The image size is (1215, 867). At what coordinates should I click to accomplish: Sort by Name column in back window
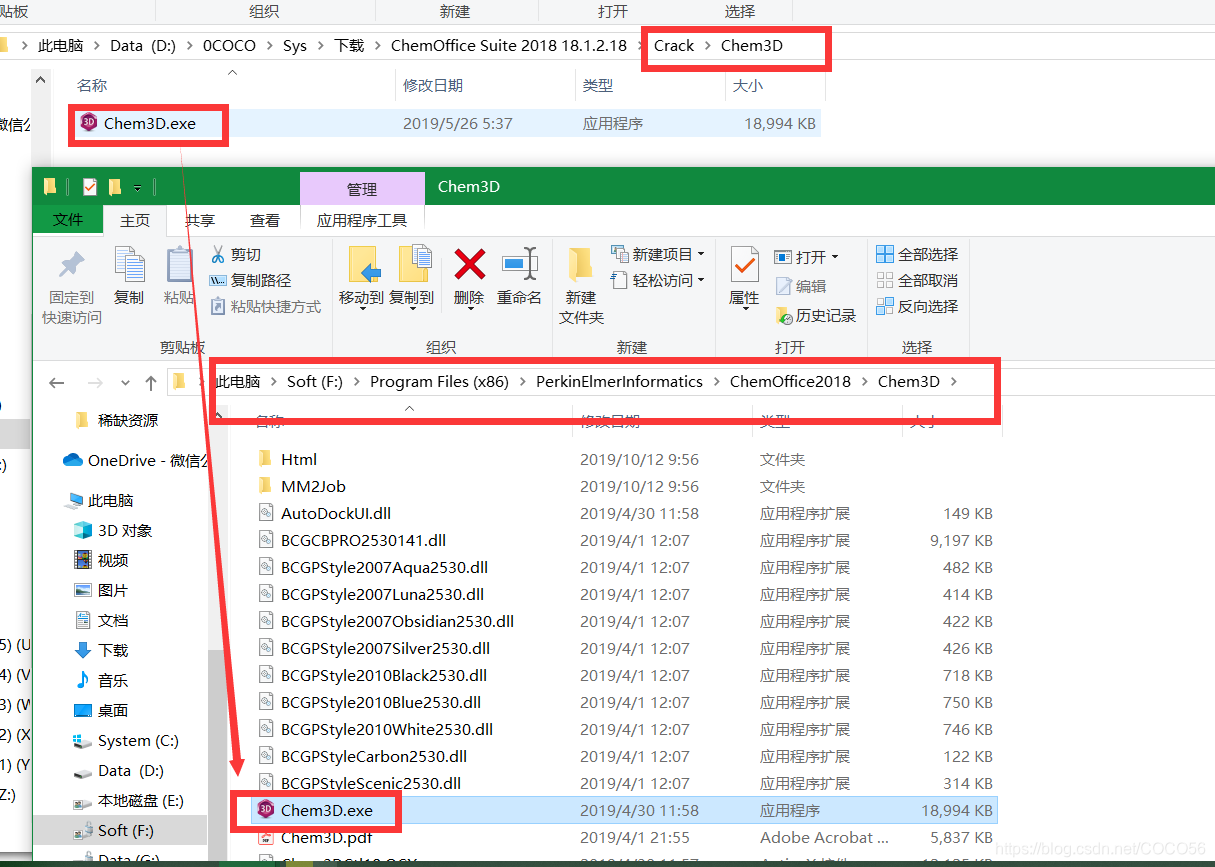point(92,86)
